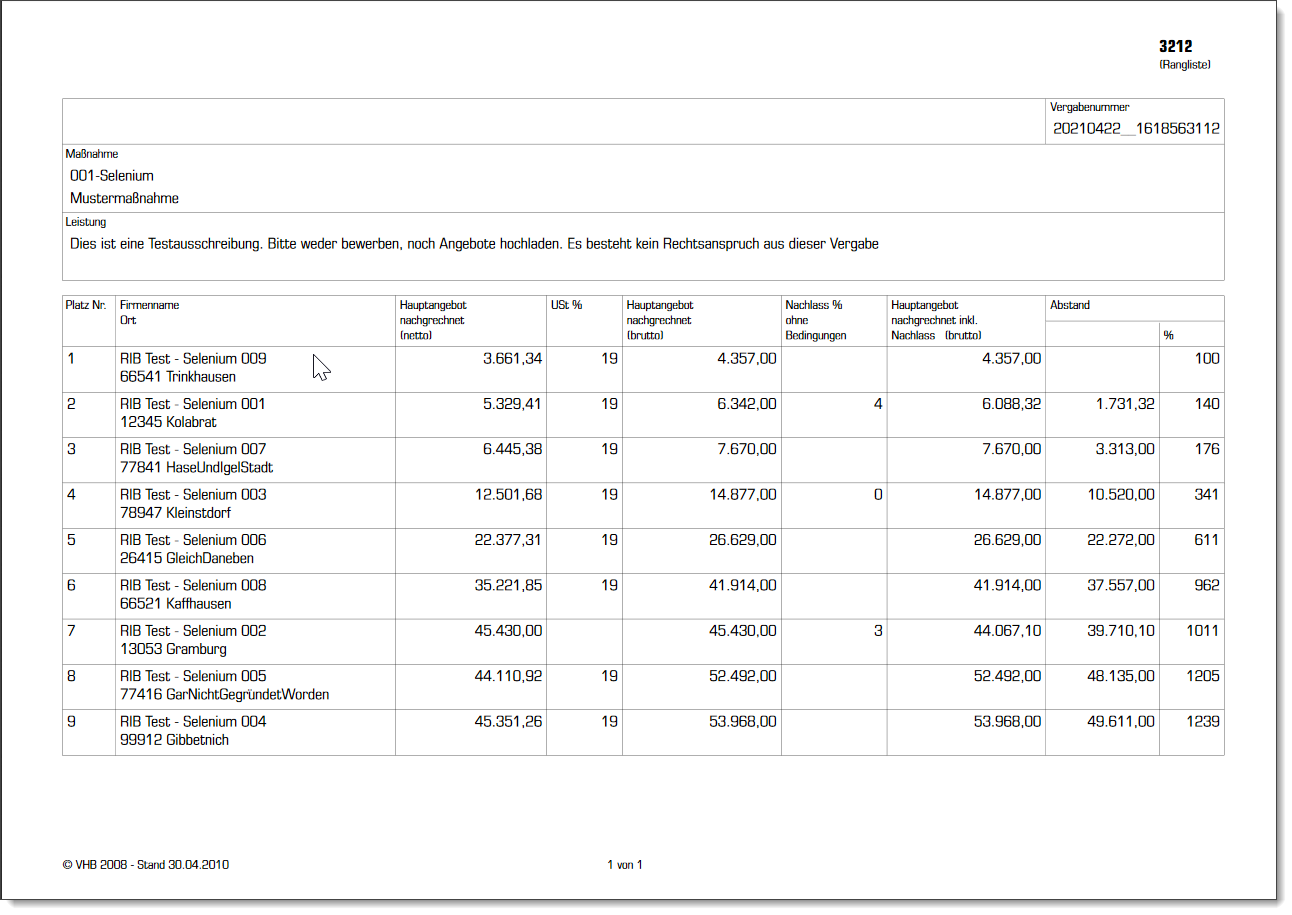Click 13053 Gramburg

173,649
